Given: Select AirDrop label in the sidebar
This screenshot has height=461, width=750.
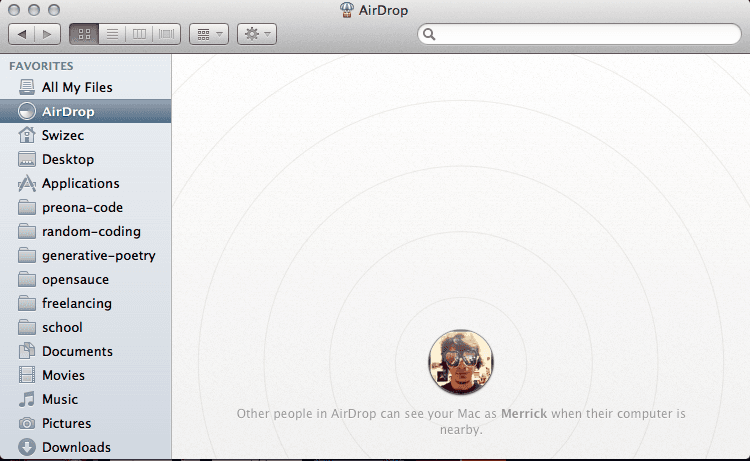Looking at the screenshot, I should (68, 111).
